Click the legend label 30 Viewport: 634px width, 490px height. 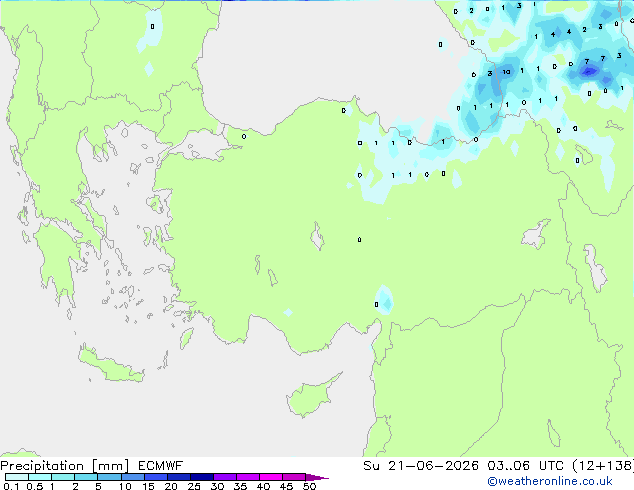pyautogui.click(x=217, y=486)
